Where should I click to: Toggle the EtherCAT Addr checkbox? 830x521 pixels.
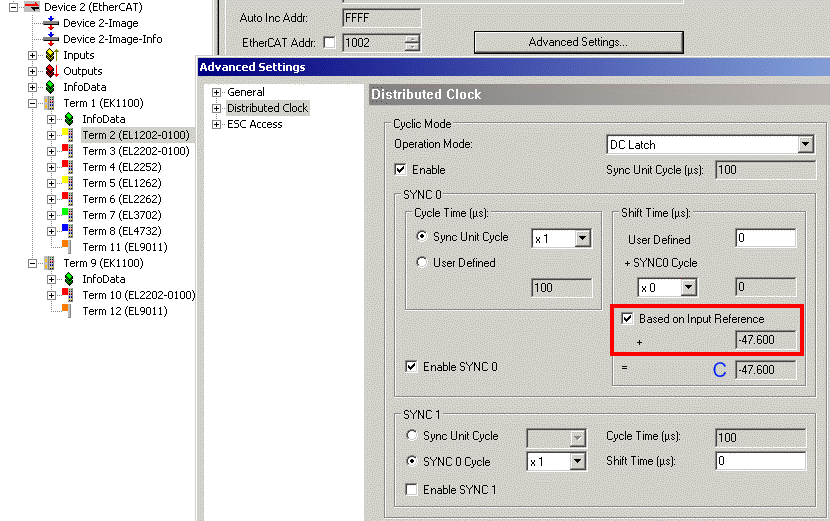329,42
